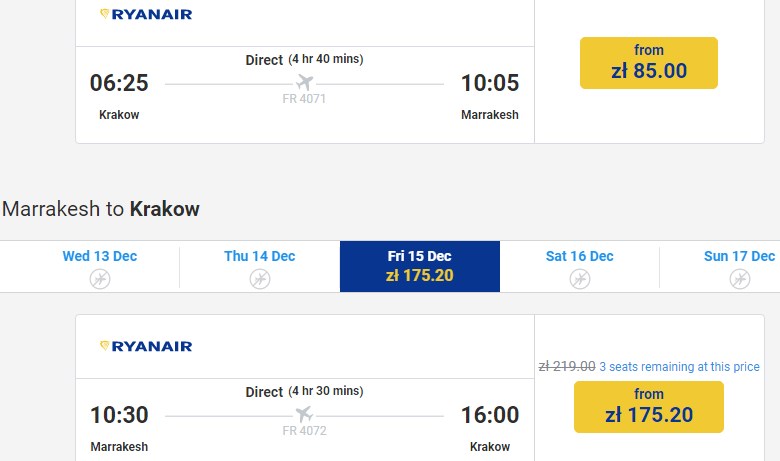Click the 3 seats remaining notice
780x461 pixels.
[x=679, y=367]
